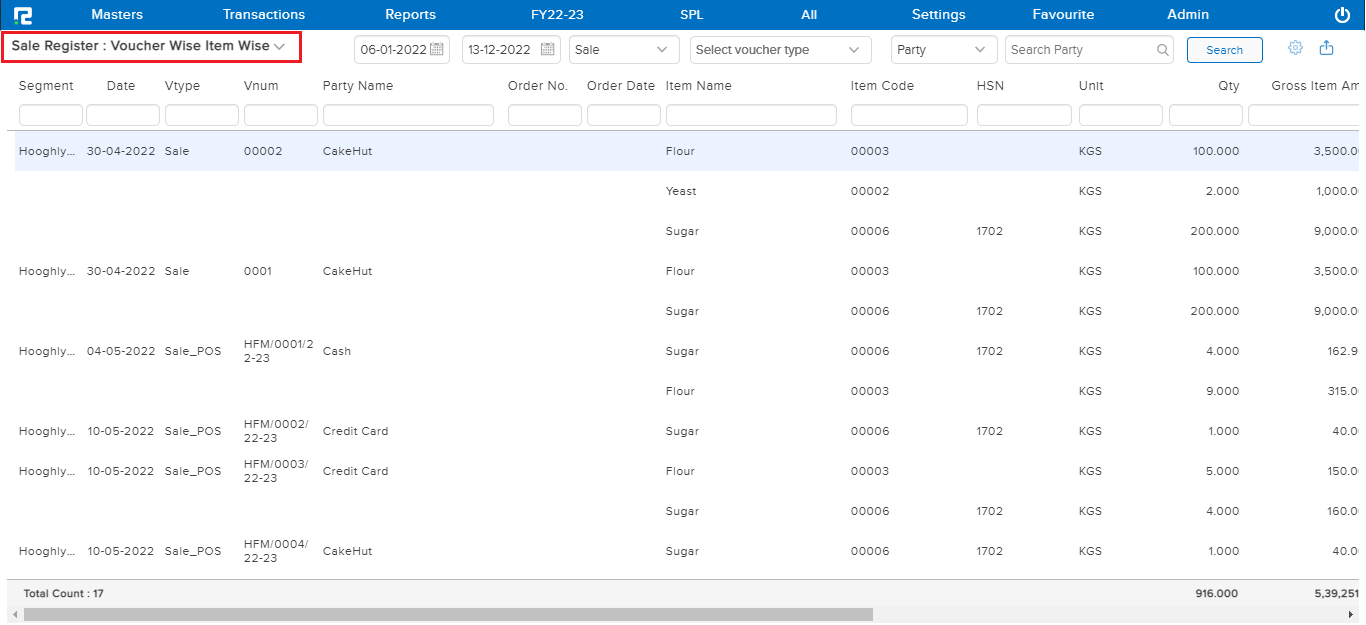The height and width of the screenshot is (625, 1366).
Task: Click the app logo icon
Action: [x=23, y=15]
